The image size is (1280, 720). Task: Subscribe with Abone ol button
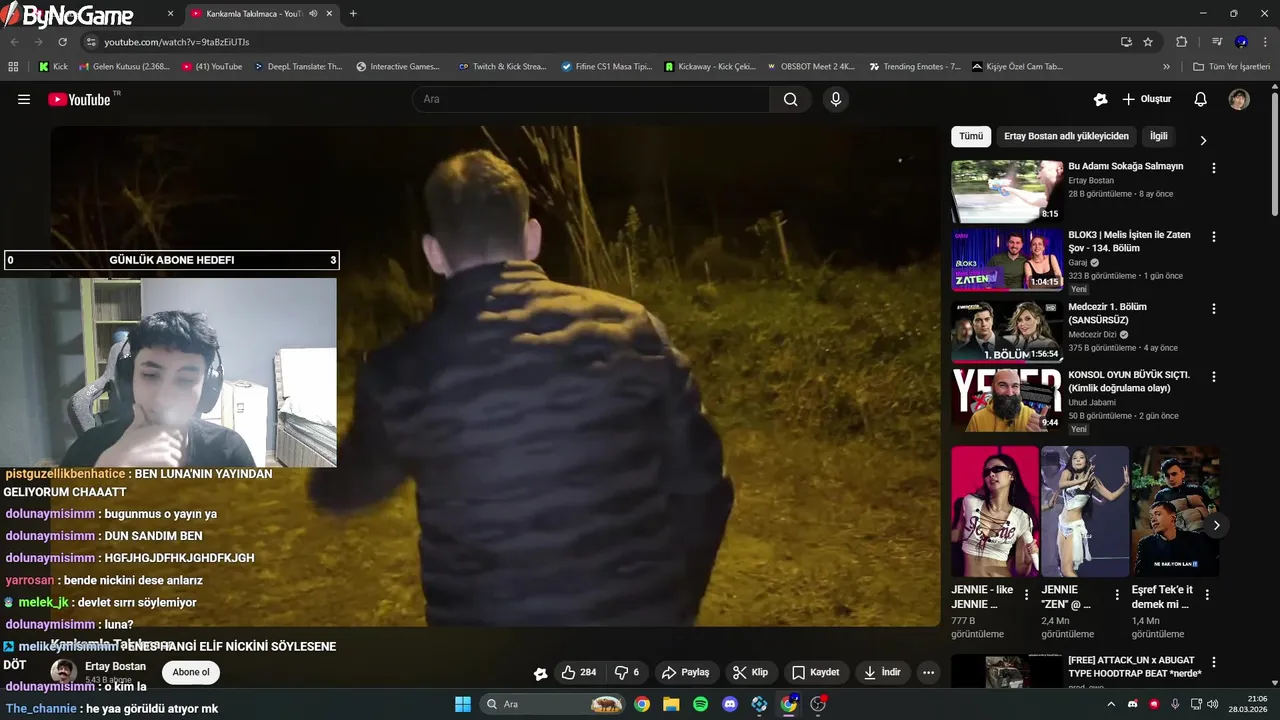coord(191,672)
